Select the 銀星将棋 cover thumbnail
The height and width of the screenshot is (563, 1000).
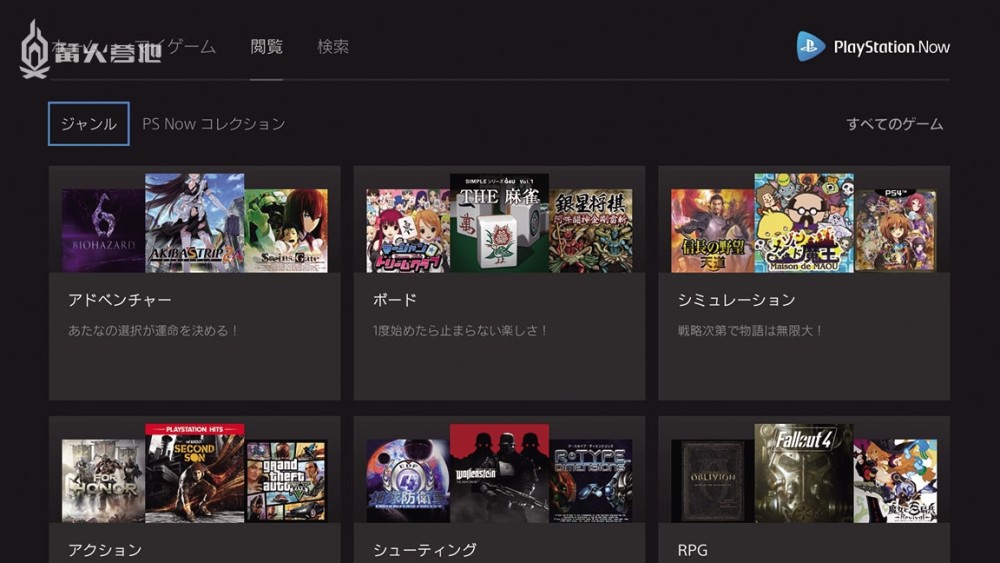[591, 231]
